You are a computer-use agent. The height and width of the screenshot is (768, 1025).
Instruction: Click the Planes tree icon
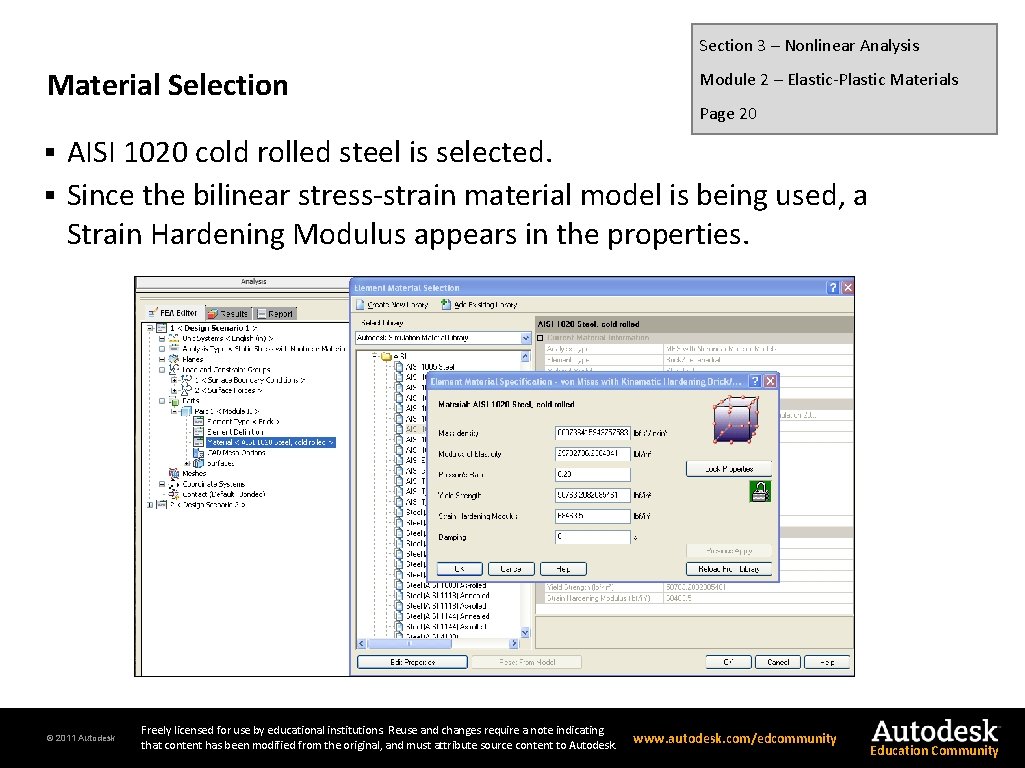(174, 359)
